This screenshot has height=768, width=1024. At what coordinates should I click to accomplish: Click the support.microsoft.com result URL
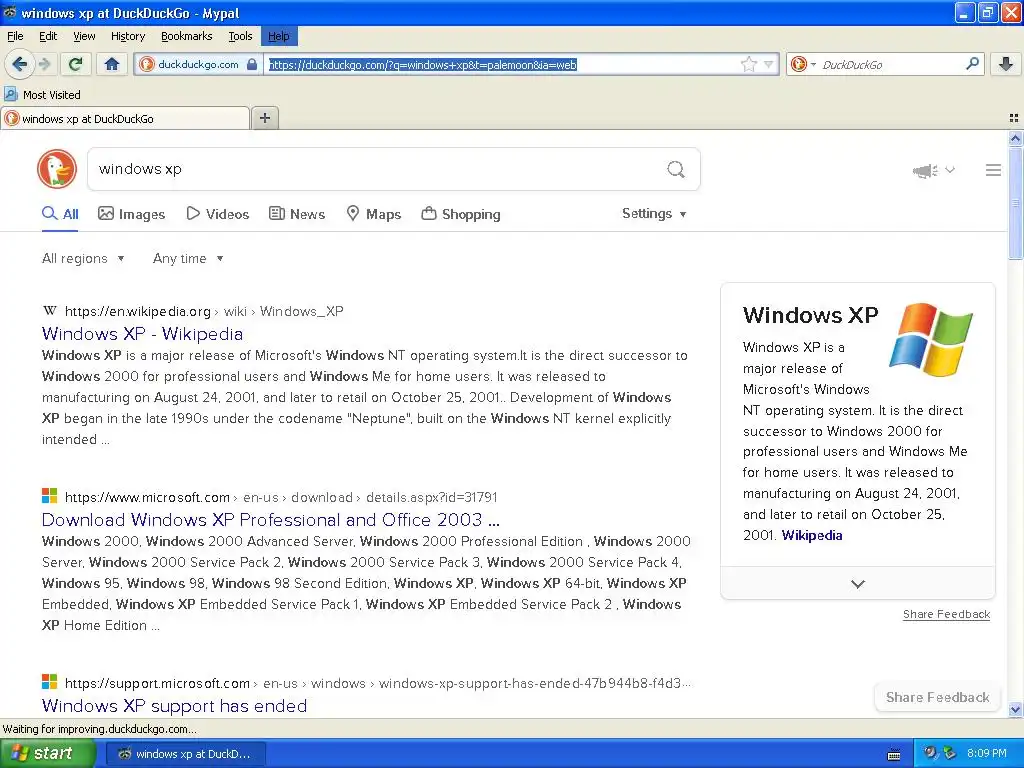[157, 684]
